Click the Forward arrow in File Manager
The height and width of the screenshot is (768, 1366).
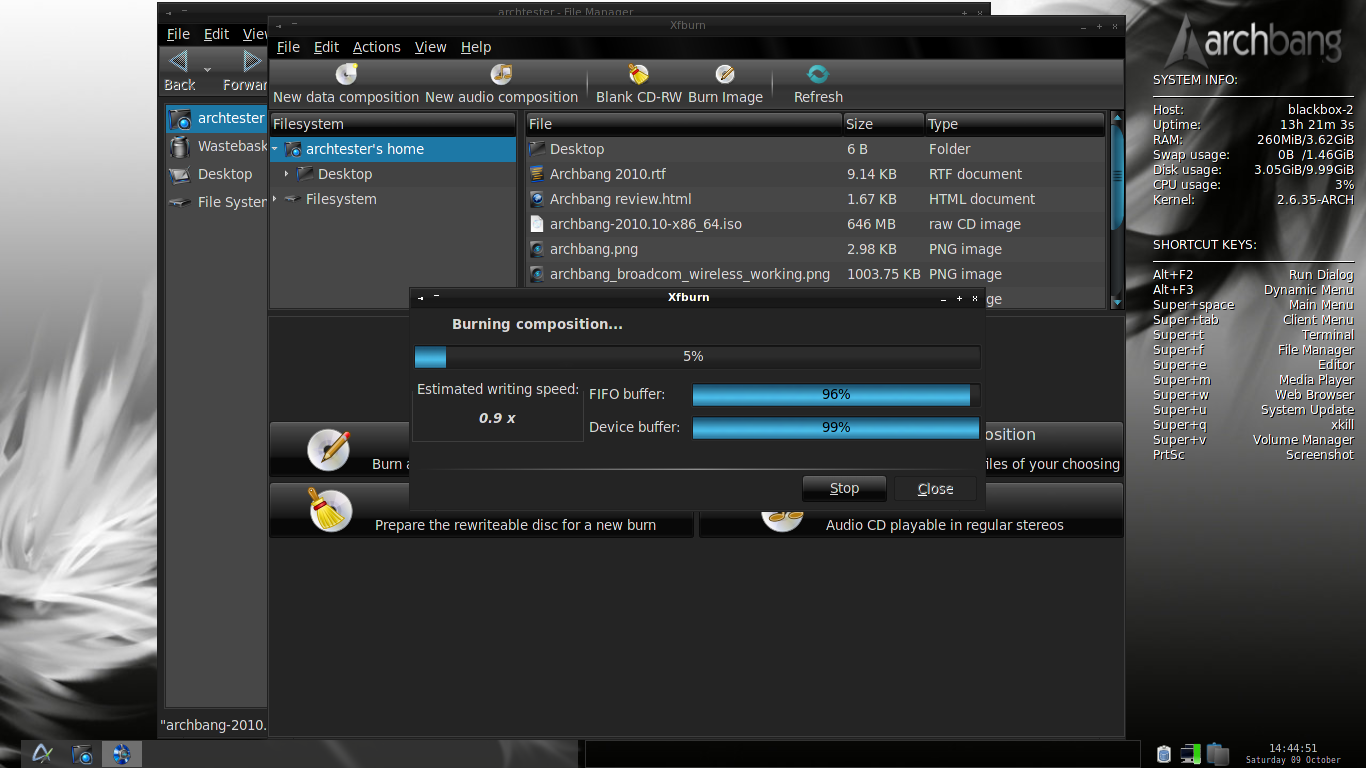coord(253,62)
